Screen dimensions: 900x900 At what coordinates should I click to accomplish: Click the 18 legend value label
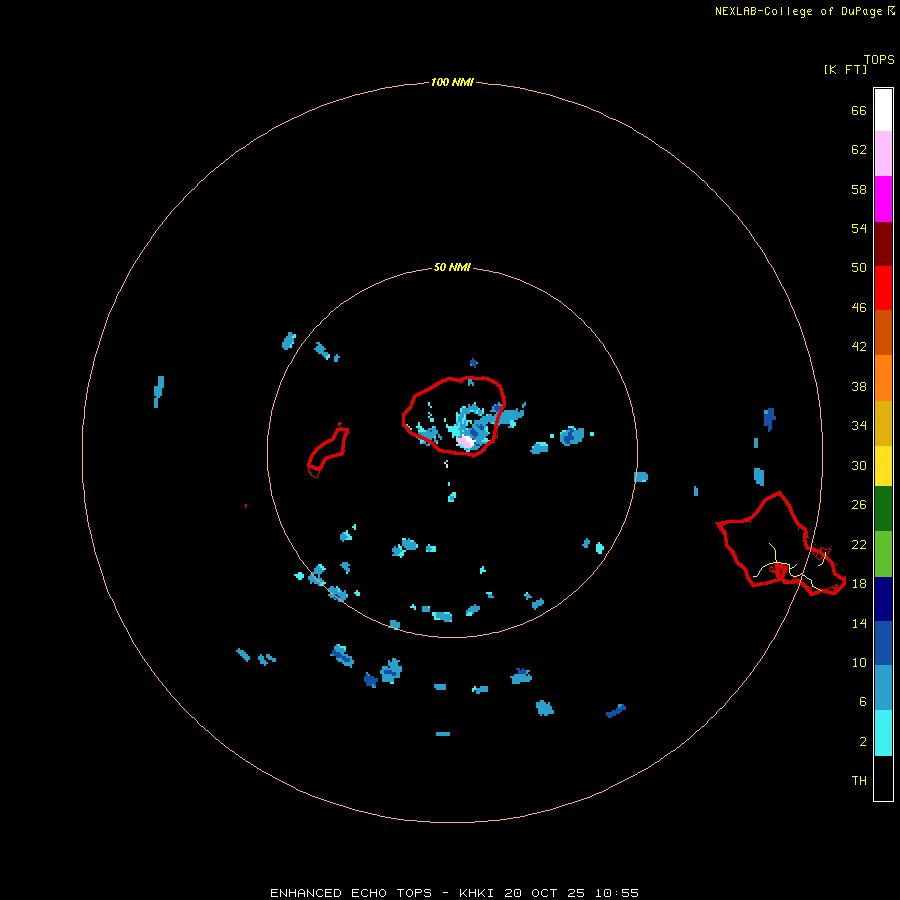tap(859, 583)
